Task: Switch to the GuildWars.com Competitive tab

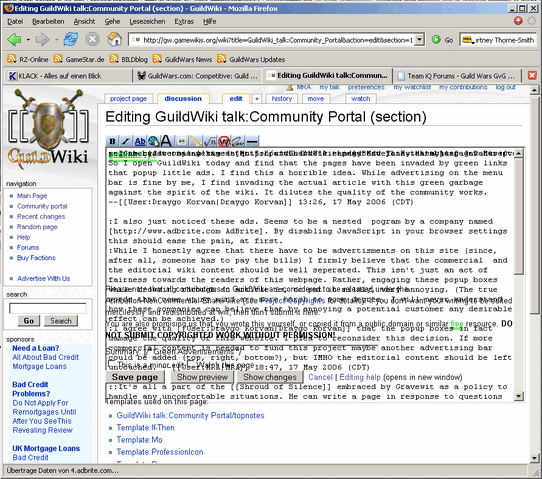Action: (x=198, y=76)
